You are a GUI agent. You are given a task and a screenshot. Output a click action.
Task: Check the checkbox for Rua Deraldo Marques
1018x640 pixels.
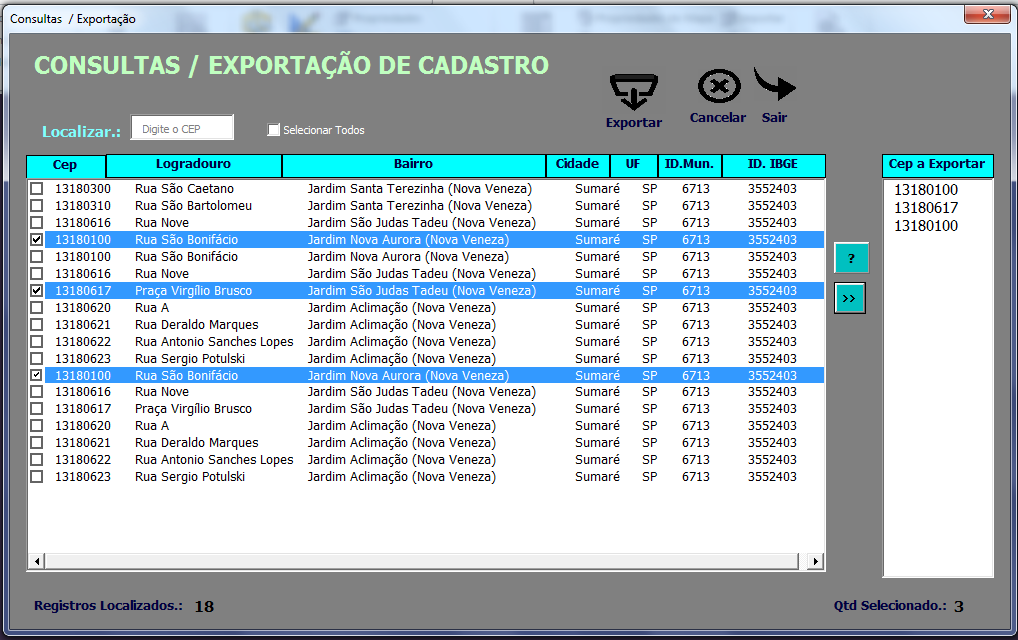[36, 324]
